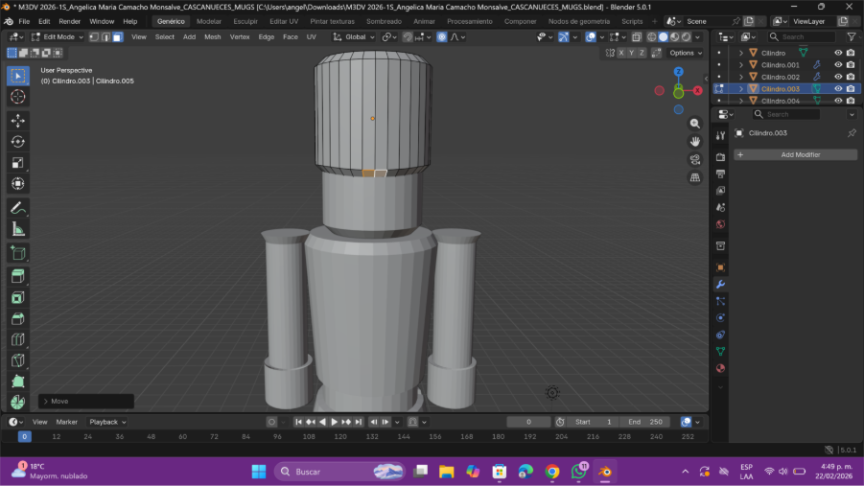Select the Poly Build tool
The image size is (864, 486).
(18, 381)
